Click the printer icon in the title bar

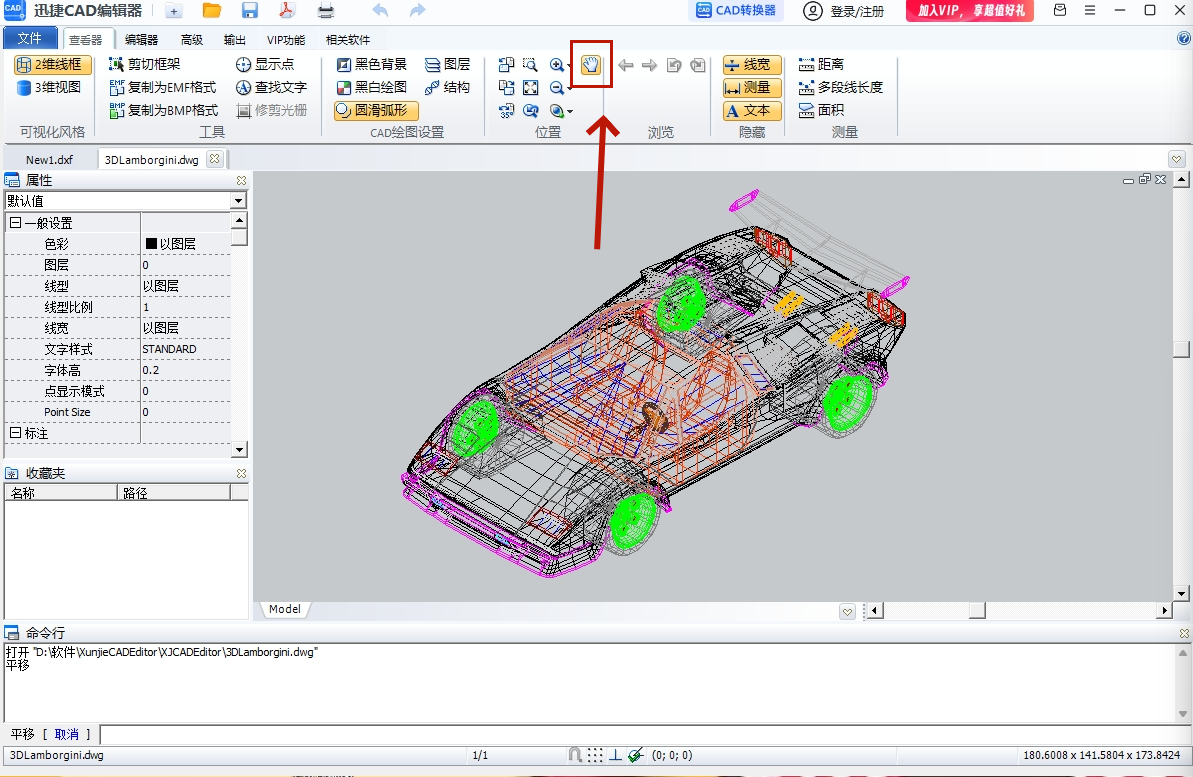coord(326,11)
